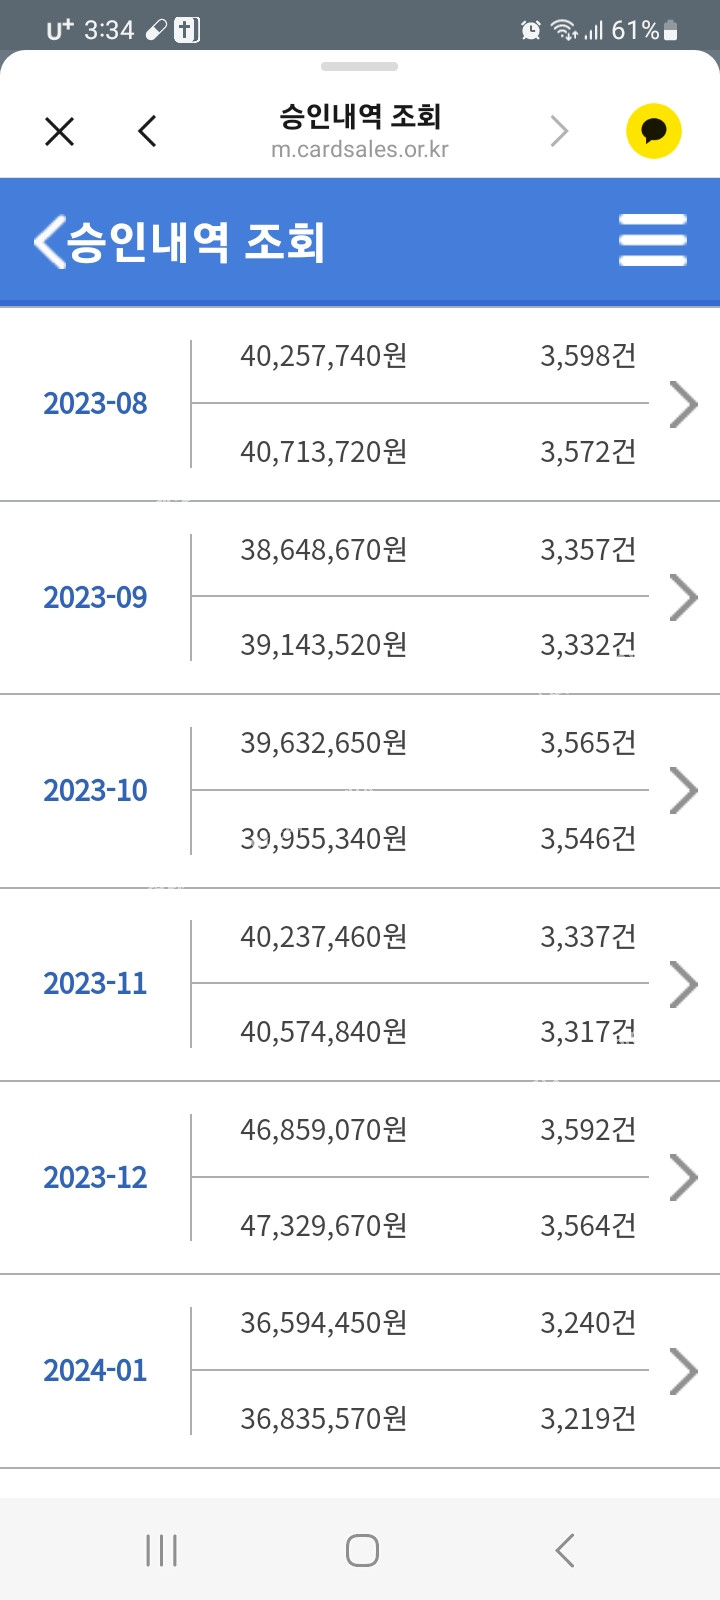Select the 2023-12 month label
This screenshot has width=720, height=1600.
[95, 1178]
